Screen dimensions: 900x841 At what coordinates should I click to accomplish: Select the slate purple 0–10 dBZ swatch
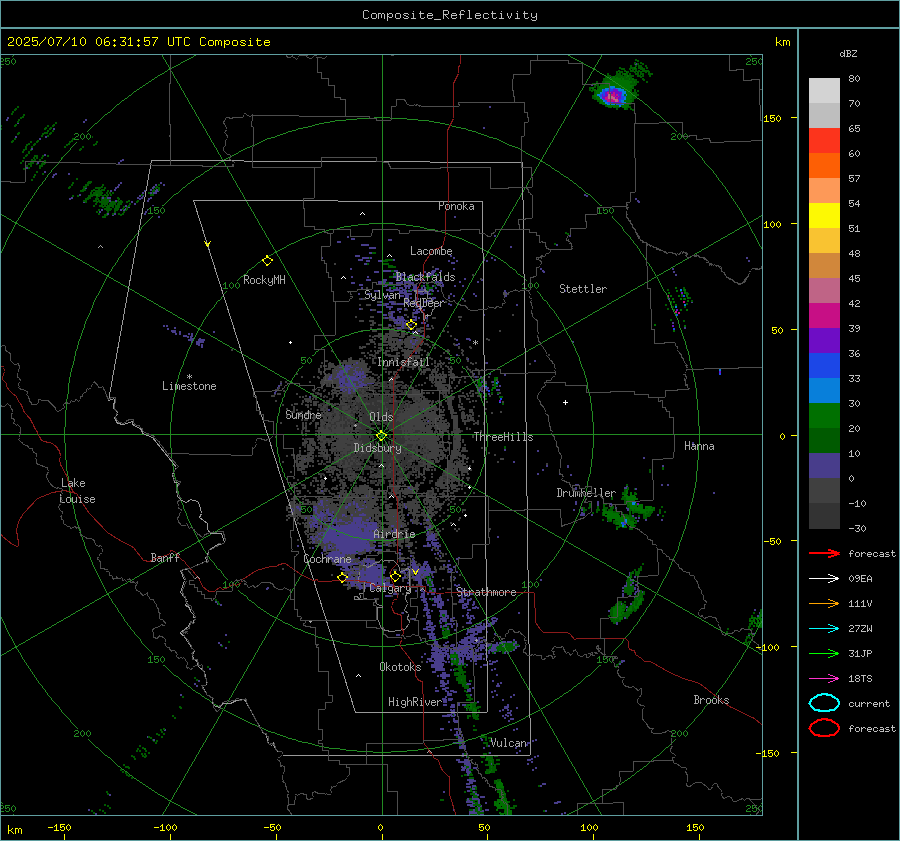824,466
